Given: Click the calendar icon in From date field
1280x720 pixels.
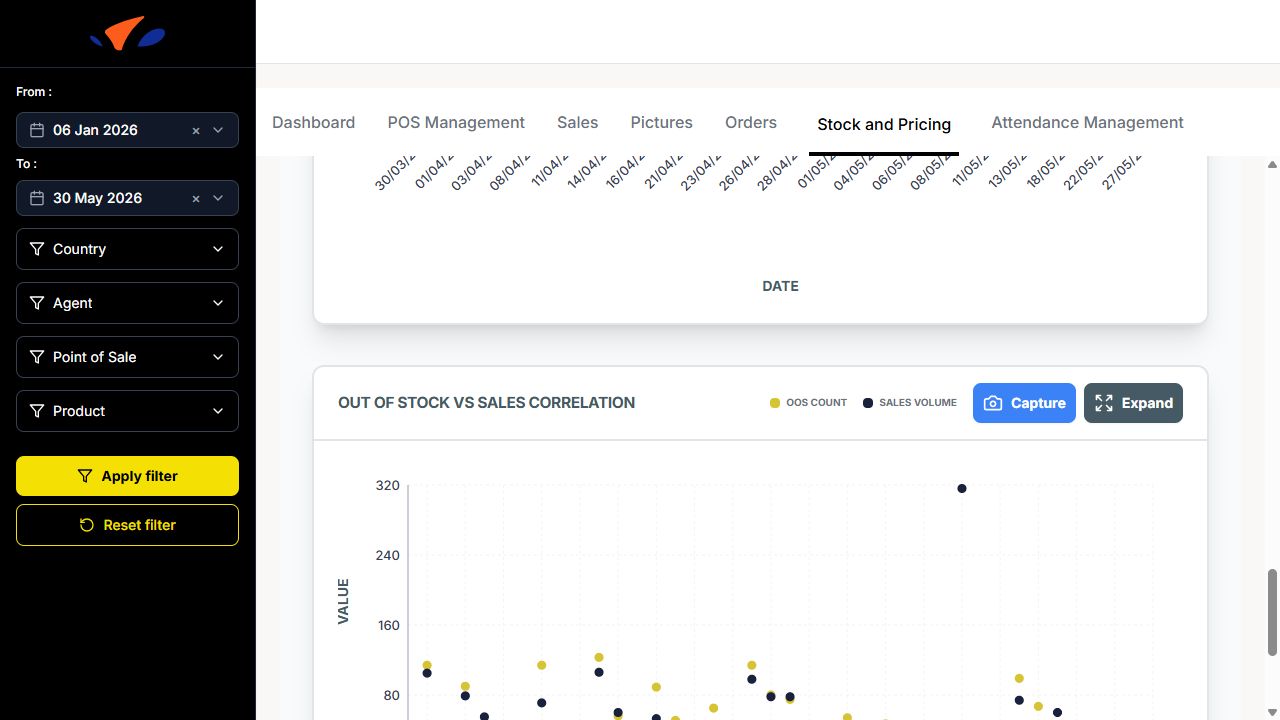Looking at the screenshot, I should click(x=37, y=130).
